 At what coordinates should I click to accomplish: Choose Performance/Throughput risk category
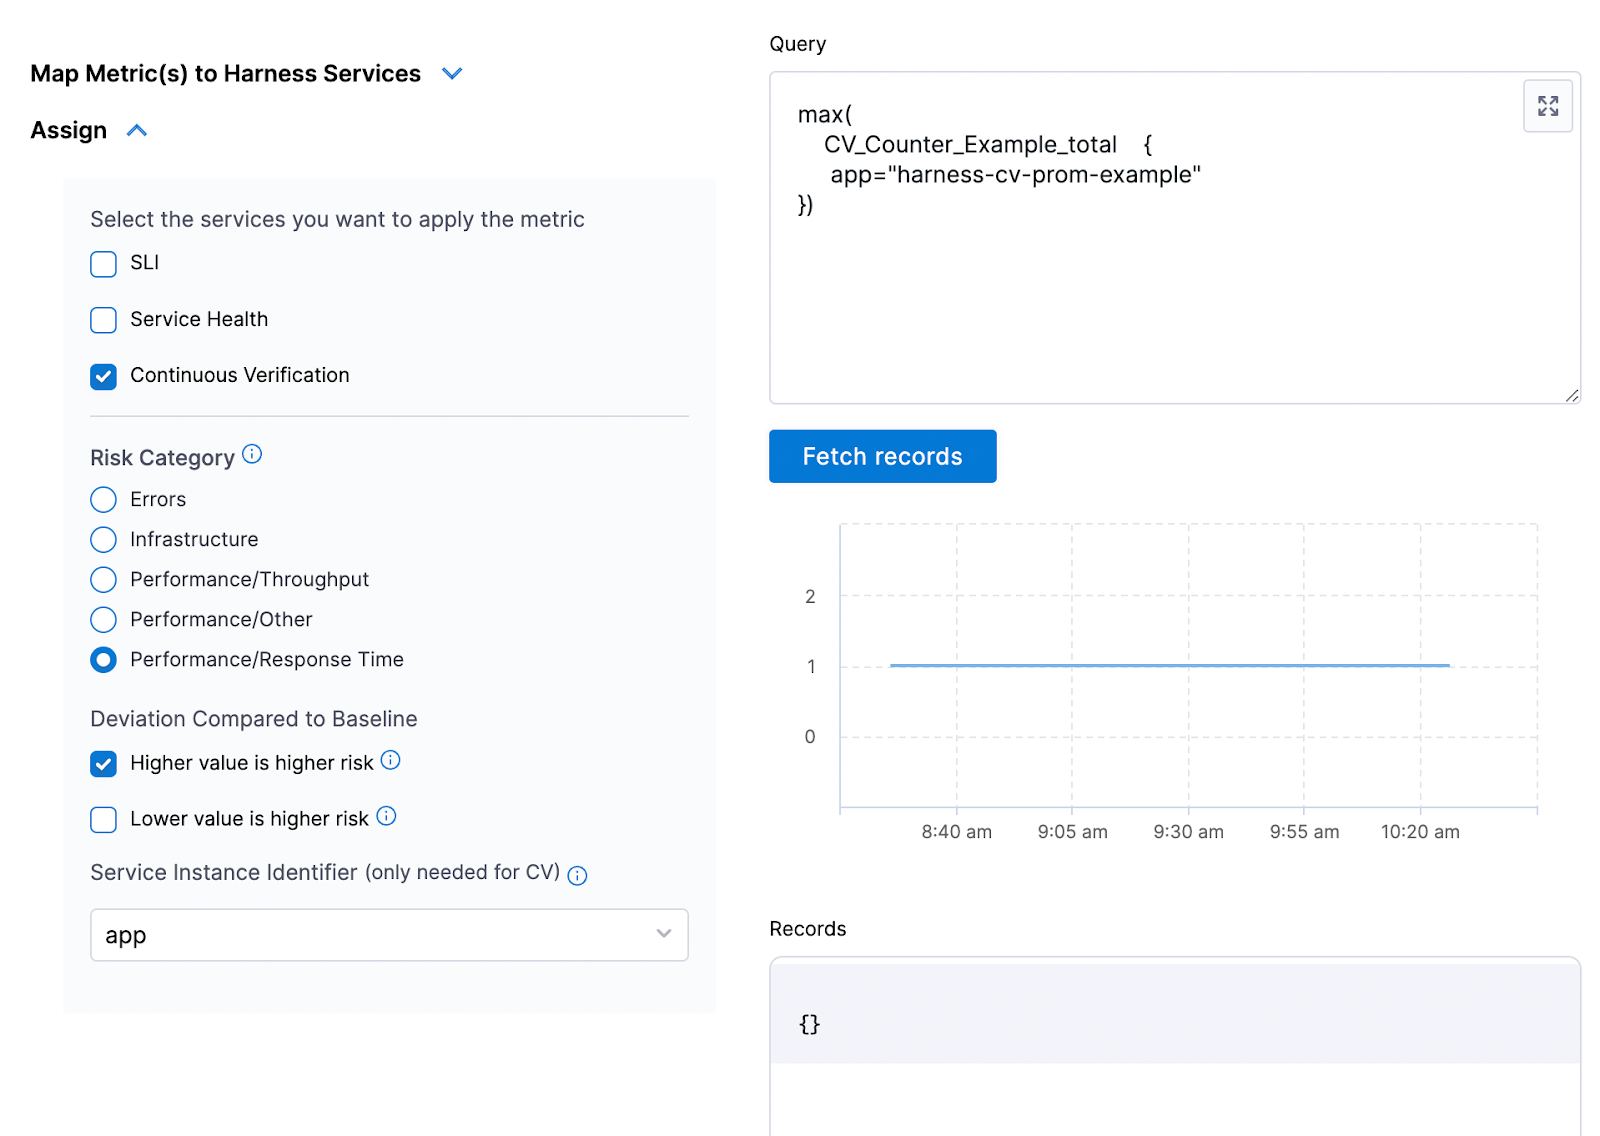pos(103,579)
